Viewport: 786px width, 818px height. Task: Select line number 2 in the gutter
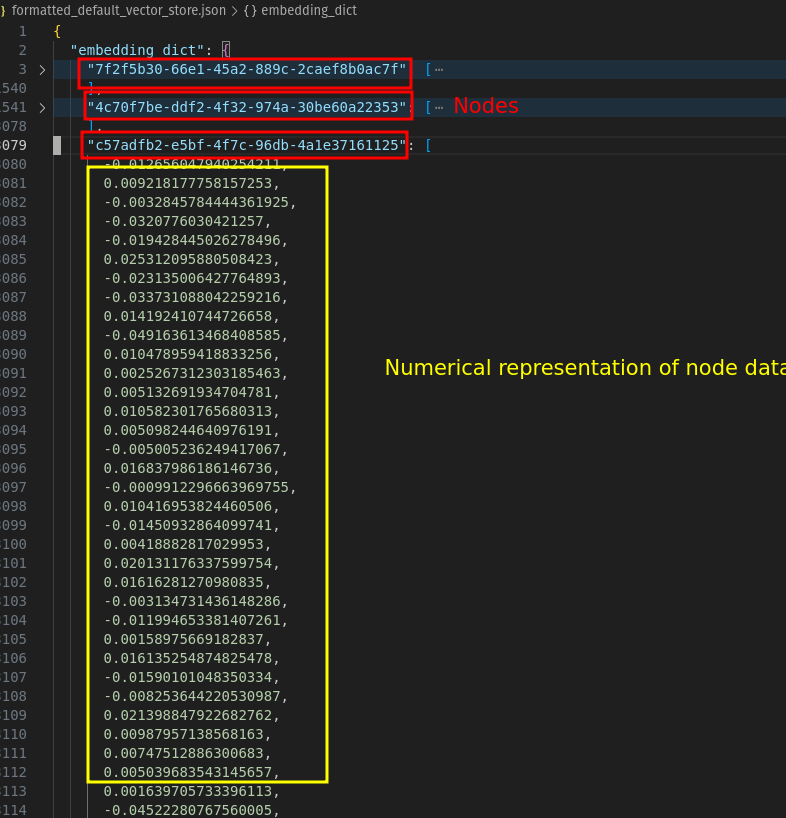[x=22, y=50]
